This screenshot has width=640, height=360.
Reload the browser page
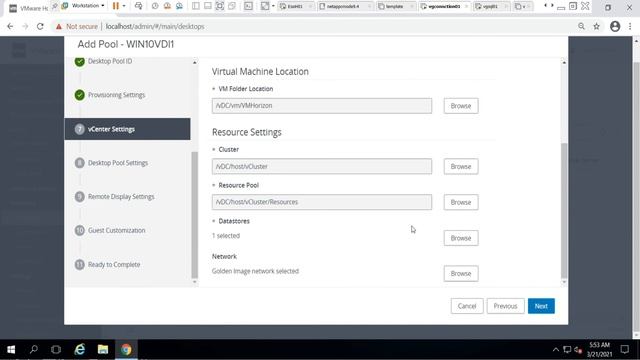[x=40, y=27]
